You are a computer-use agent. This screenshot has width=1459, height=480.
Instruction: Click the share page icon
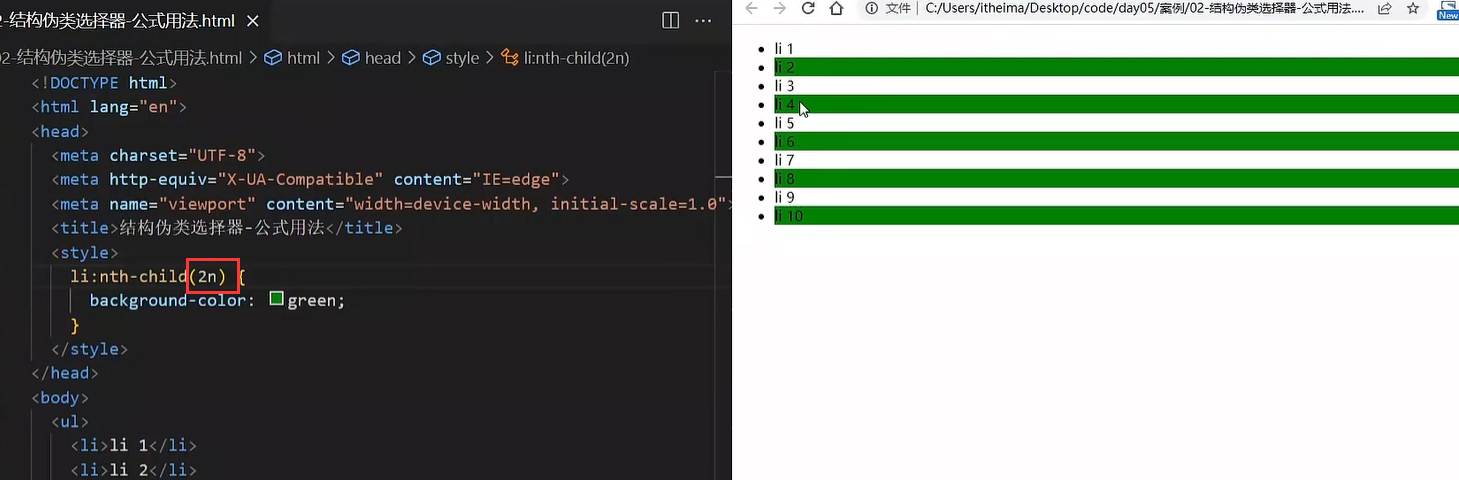(x=1385, y=9)
